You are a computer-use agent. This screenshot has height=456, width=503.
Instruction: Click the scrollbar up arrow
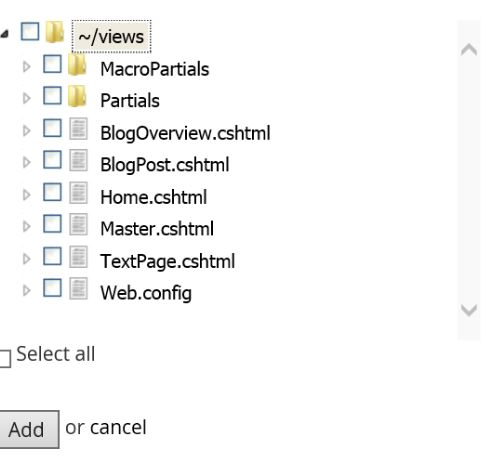[x=469, y=50]
